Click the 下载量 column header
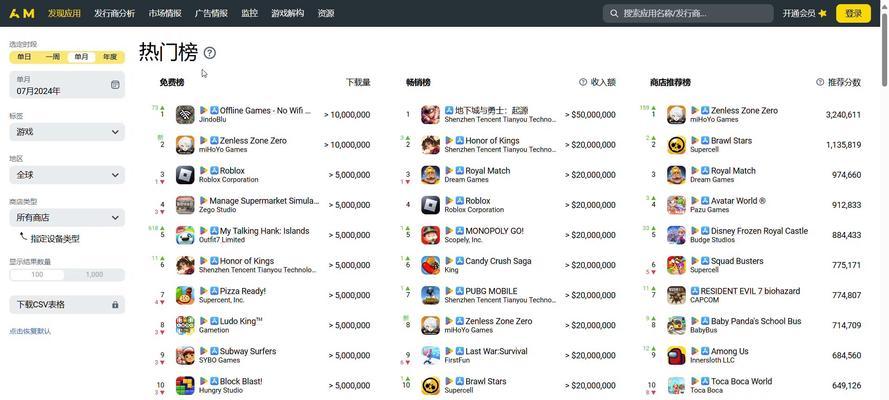This screenshot has height=400, width=889. (x=358, y=82)
